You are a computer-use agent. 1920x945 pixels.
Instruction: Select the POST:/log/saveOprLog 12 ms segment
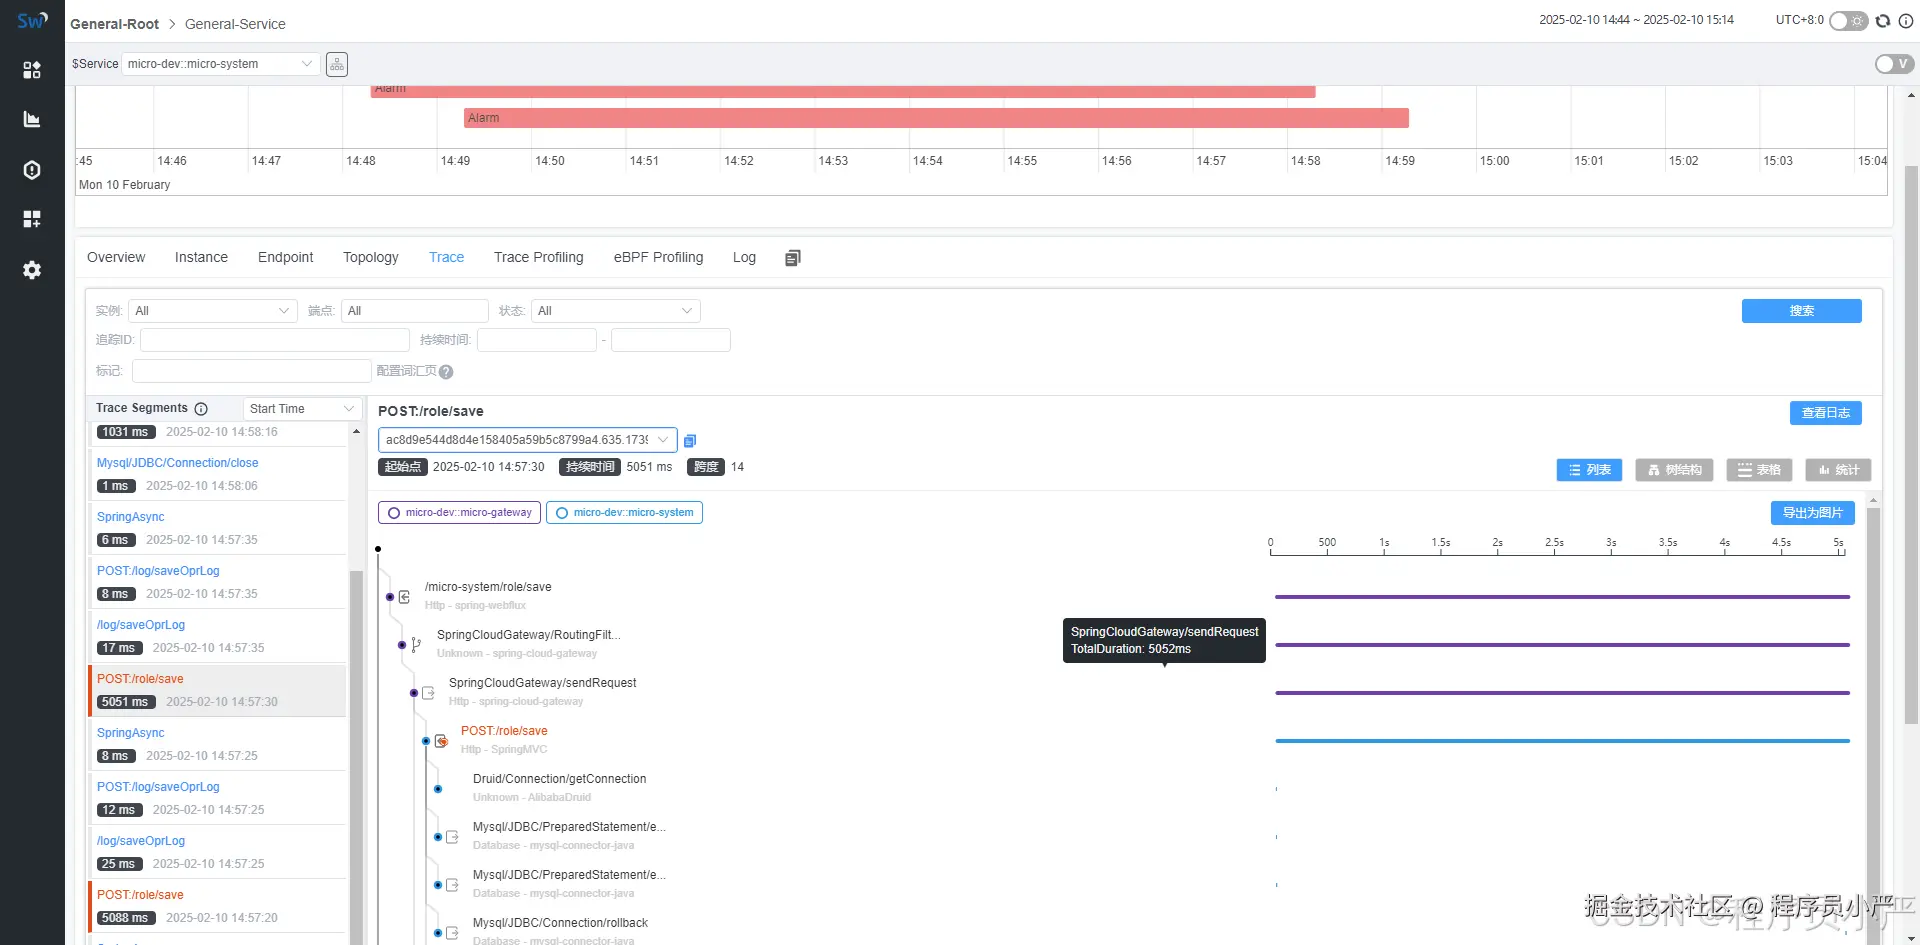coord(219,798)
